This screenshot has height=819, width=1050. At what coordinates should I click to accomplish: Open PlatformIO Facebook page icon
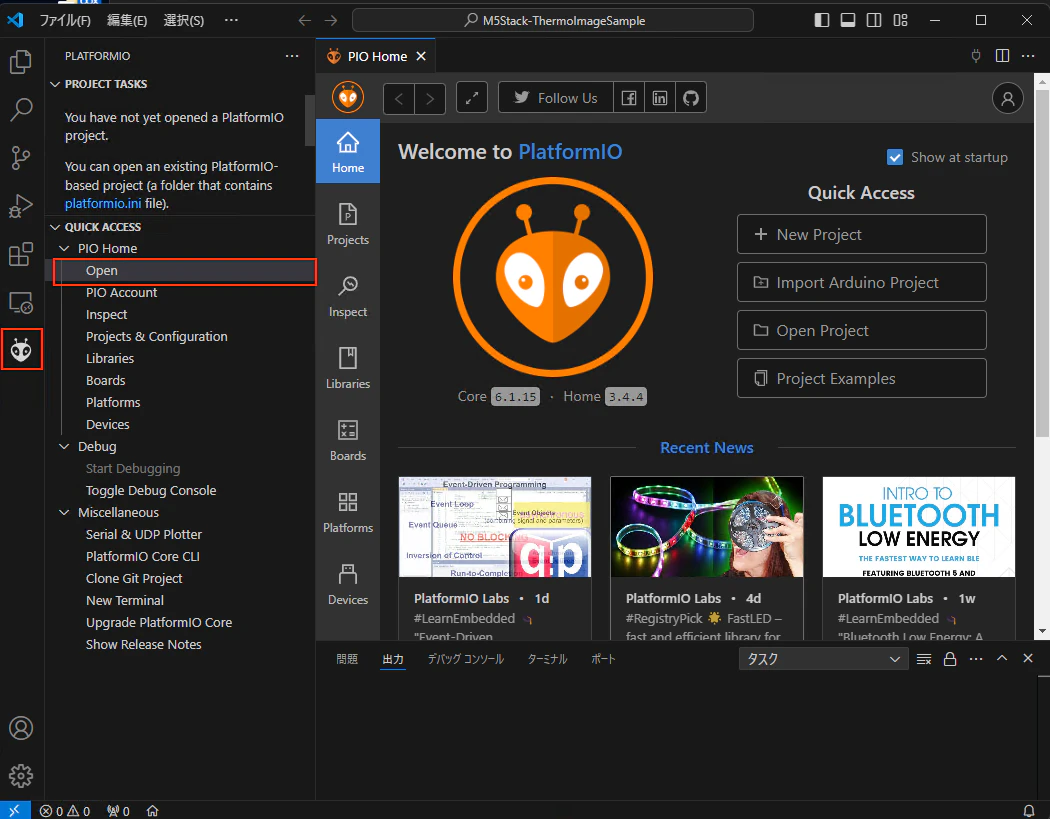[629, 98]
